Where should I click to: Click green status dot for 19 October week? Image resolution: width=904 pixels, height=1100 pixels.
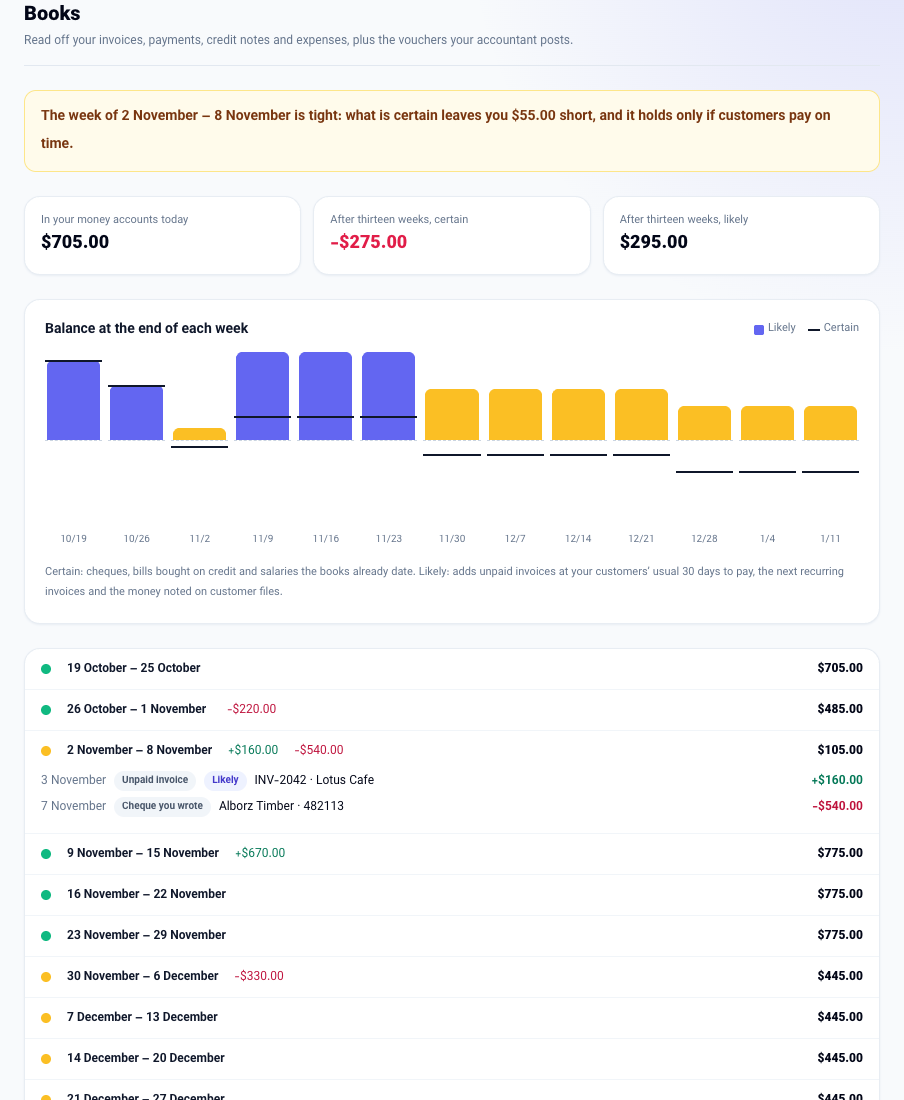coord(46,669)
